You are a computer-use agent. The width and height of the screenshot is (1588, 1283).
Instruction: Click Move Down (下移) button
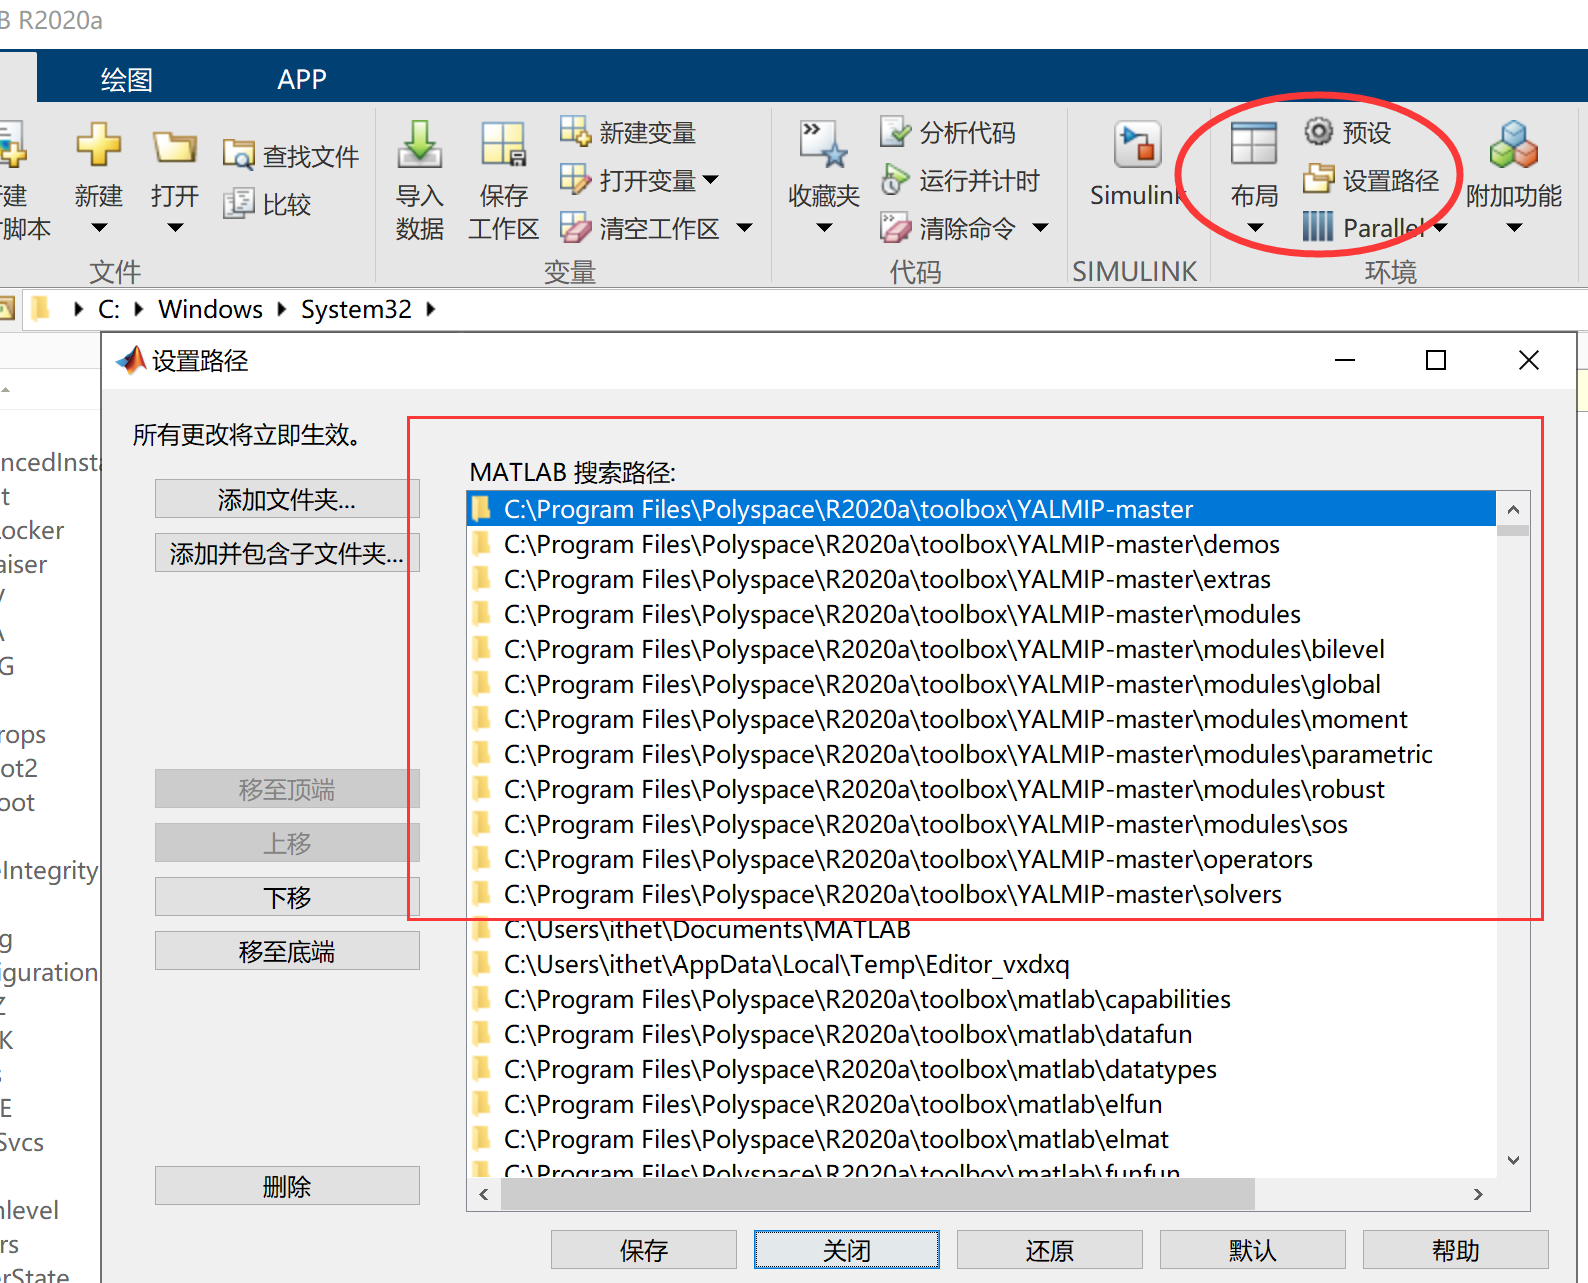287,897
